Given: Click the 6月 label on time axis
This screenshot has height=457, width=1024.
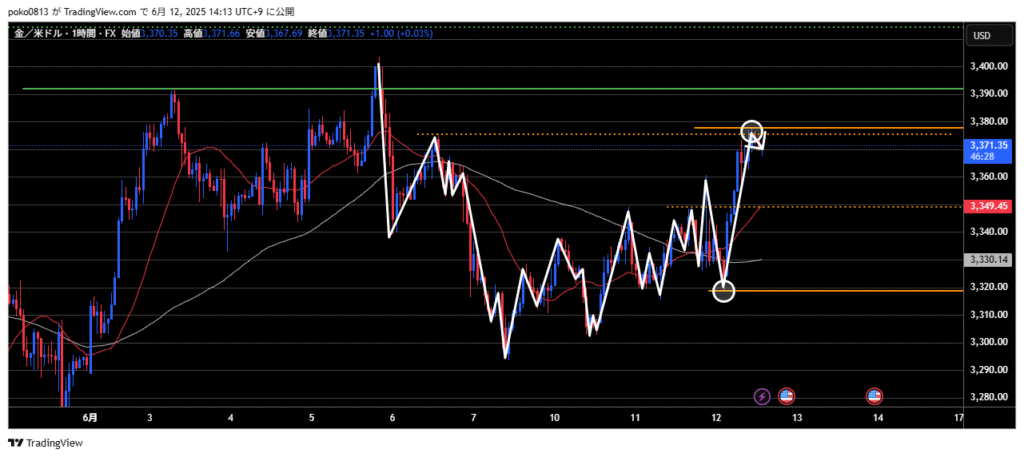Looking at the screenshot, I should (x=91, y=417).
